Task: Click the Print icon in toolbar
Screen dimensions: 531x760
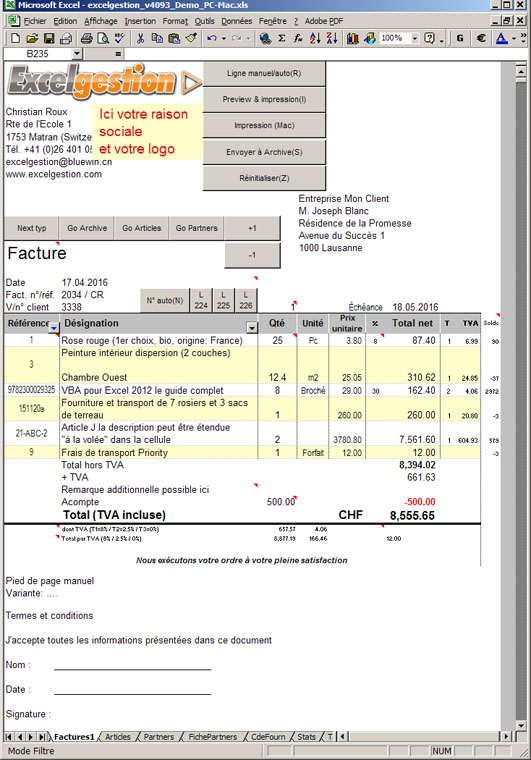Action: (x=87, y=38)
